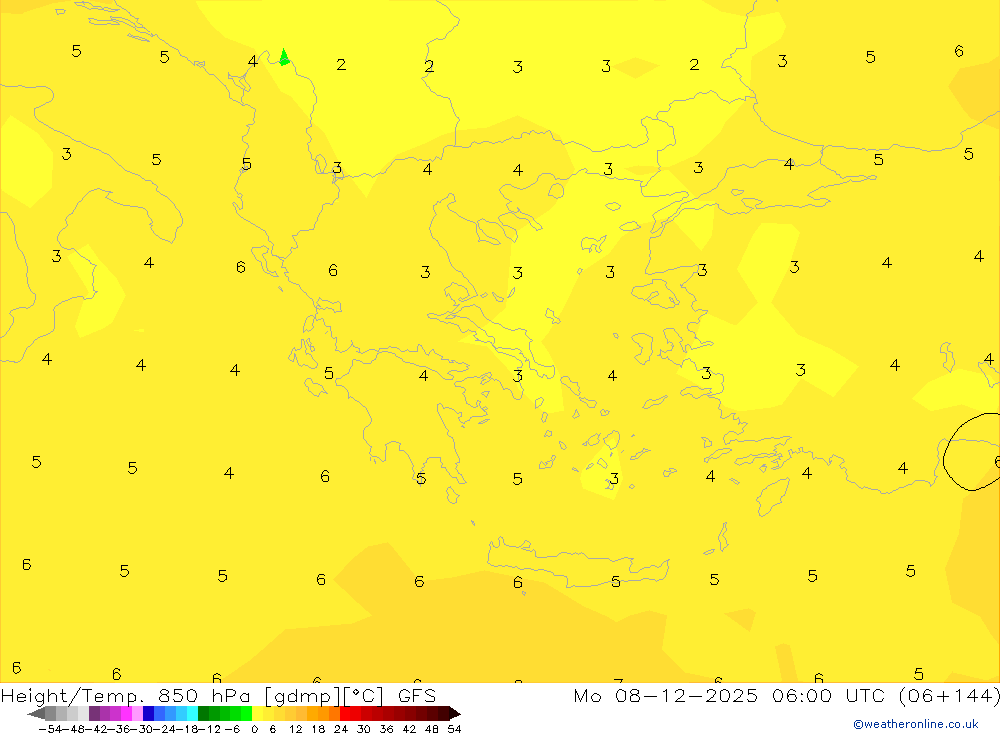1000x733 pixels.
Task: Pick the bright yellow swatch above 0
Action: (257, 713)
